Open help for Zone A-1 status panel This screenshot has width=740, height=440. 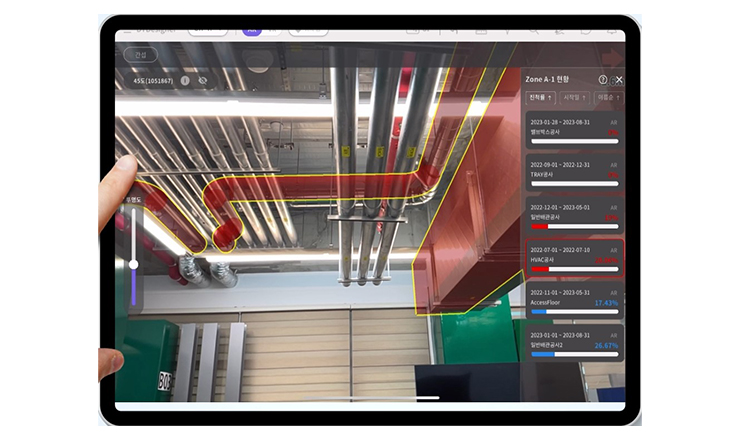click(x=603, y=79)
